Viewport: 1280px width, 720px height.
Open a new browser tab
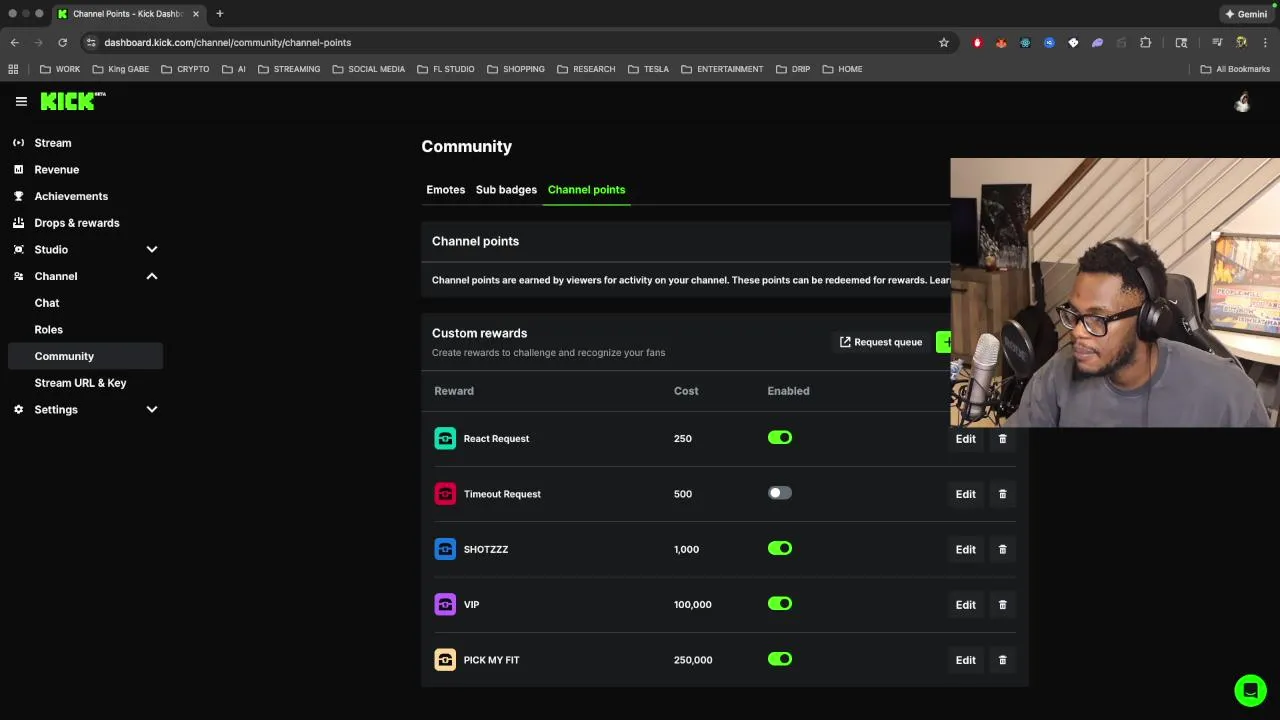coord(219,14)
